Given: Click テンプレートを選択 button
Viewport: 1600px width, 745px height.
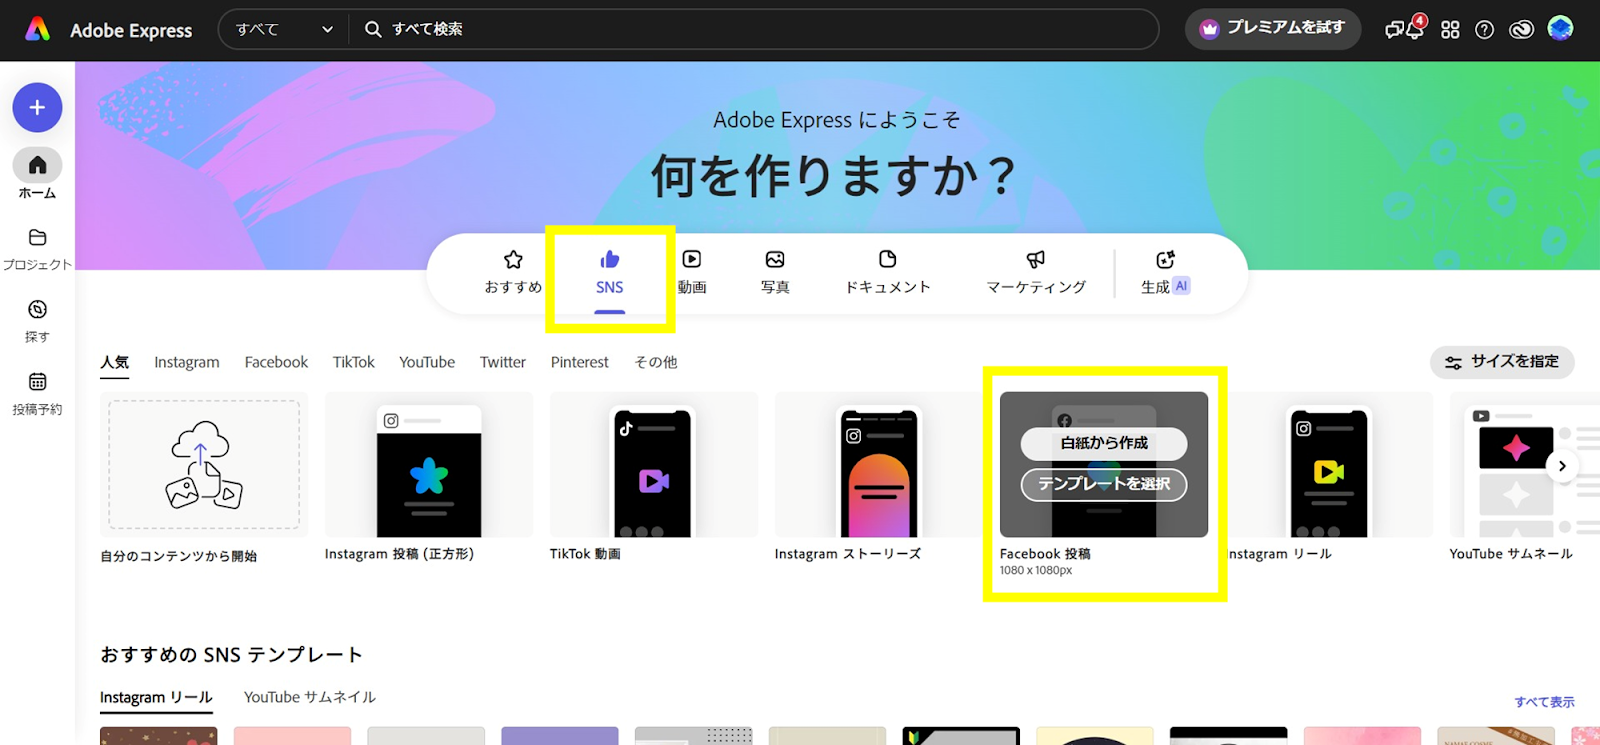Looking at the screenshot, I should pyautogui.click(x=1103, y=484).
